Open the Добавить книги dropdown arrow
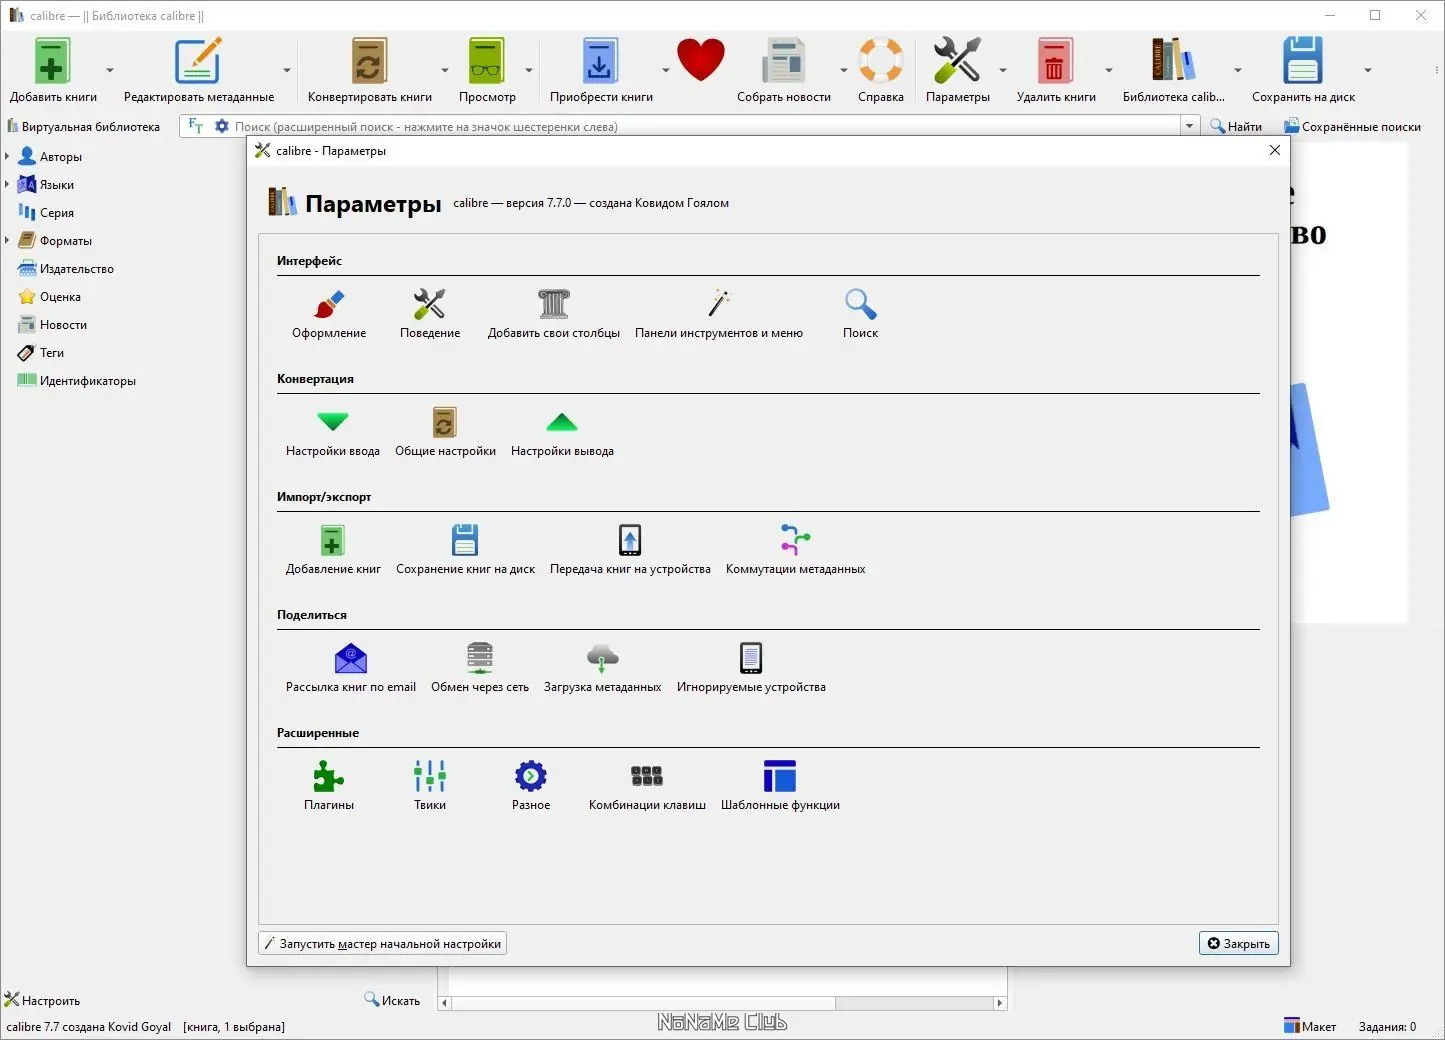The height and width of the screenshot is (1040, 1445). pos(110,70)
